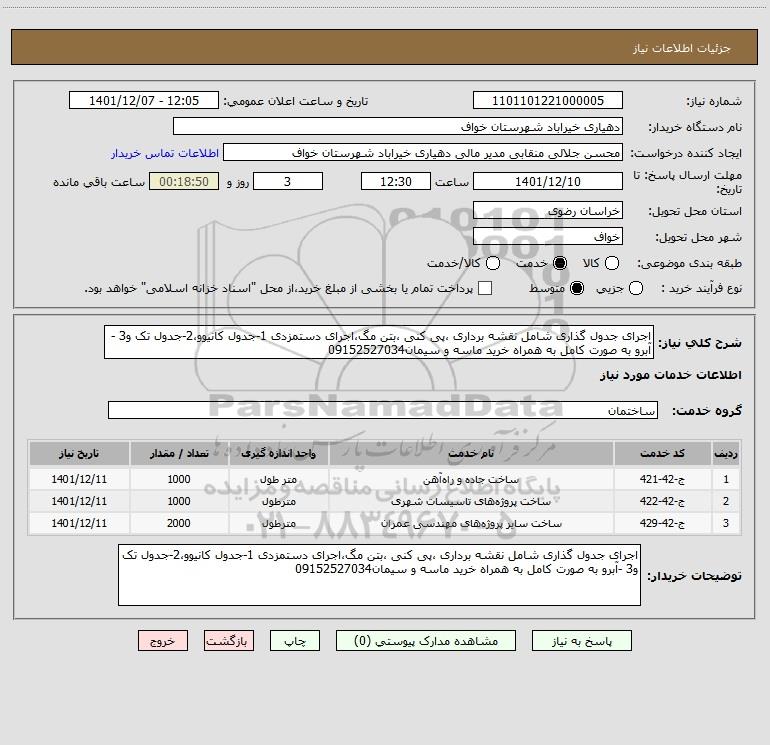Click the کد خدمت column header
770x745 pixels.
(662, 453)
